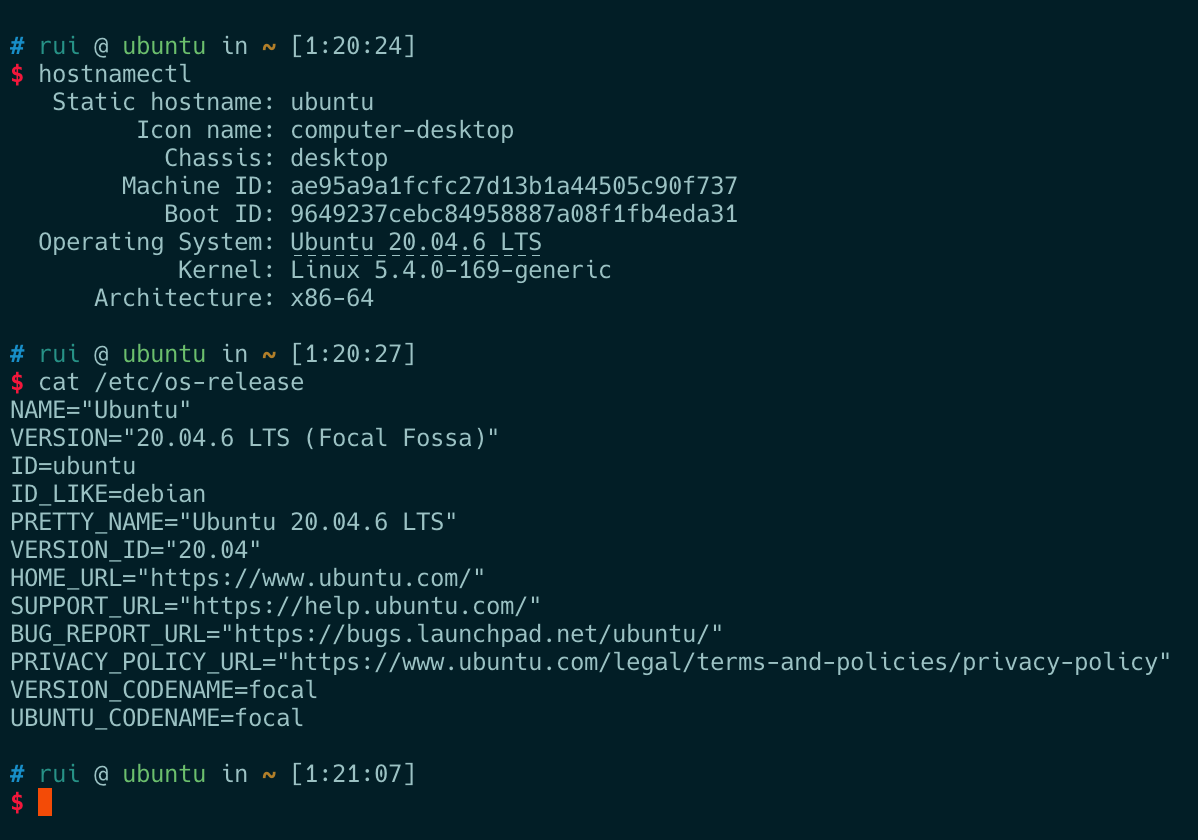Click the [1:21:07] prompt timestamp
Image resolution: width=1198 pixels, height=840 pixels.
(x=353, y=774)
